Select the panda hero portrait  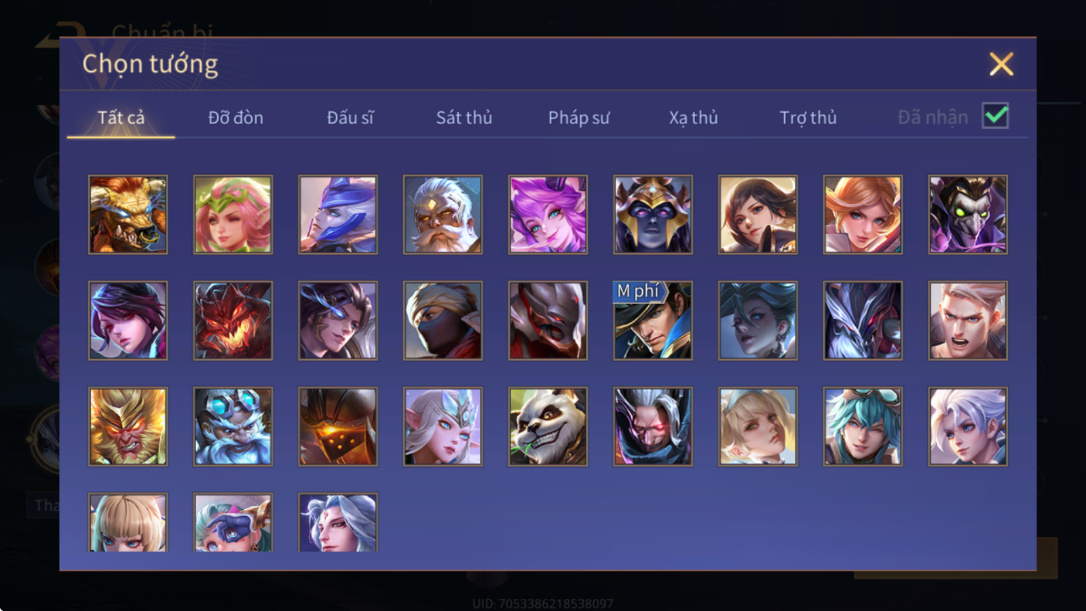548,426
